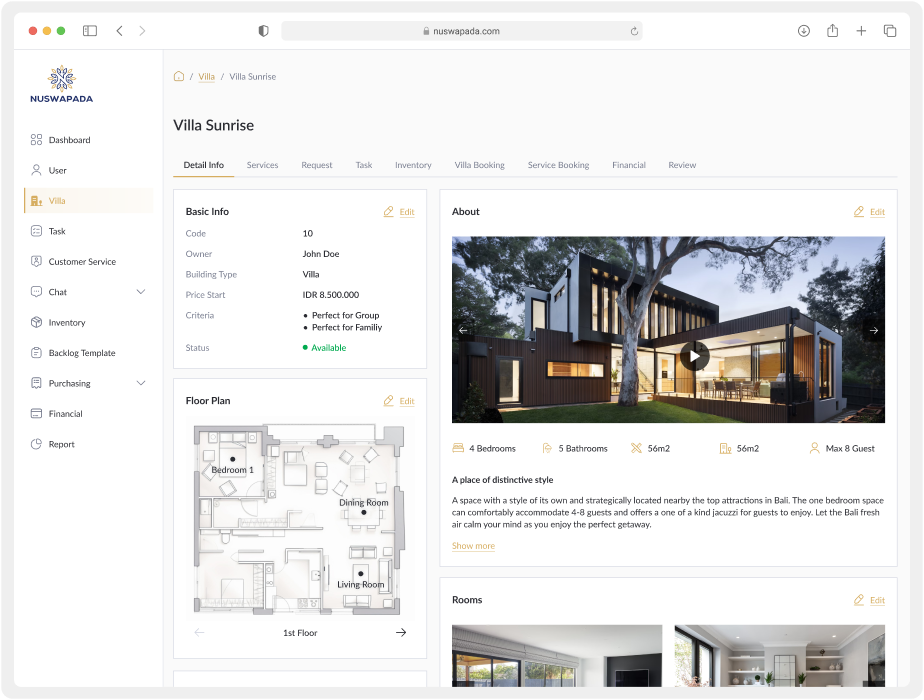Edit the Rooms section
The width and height of the screenshot is (924, 700).
click(x=869, y=600)
